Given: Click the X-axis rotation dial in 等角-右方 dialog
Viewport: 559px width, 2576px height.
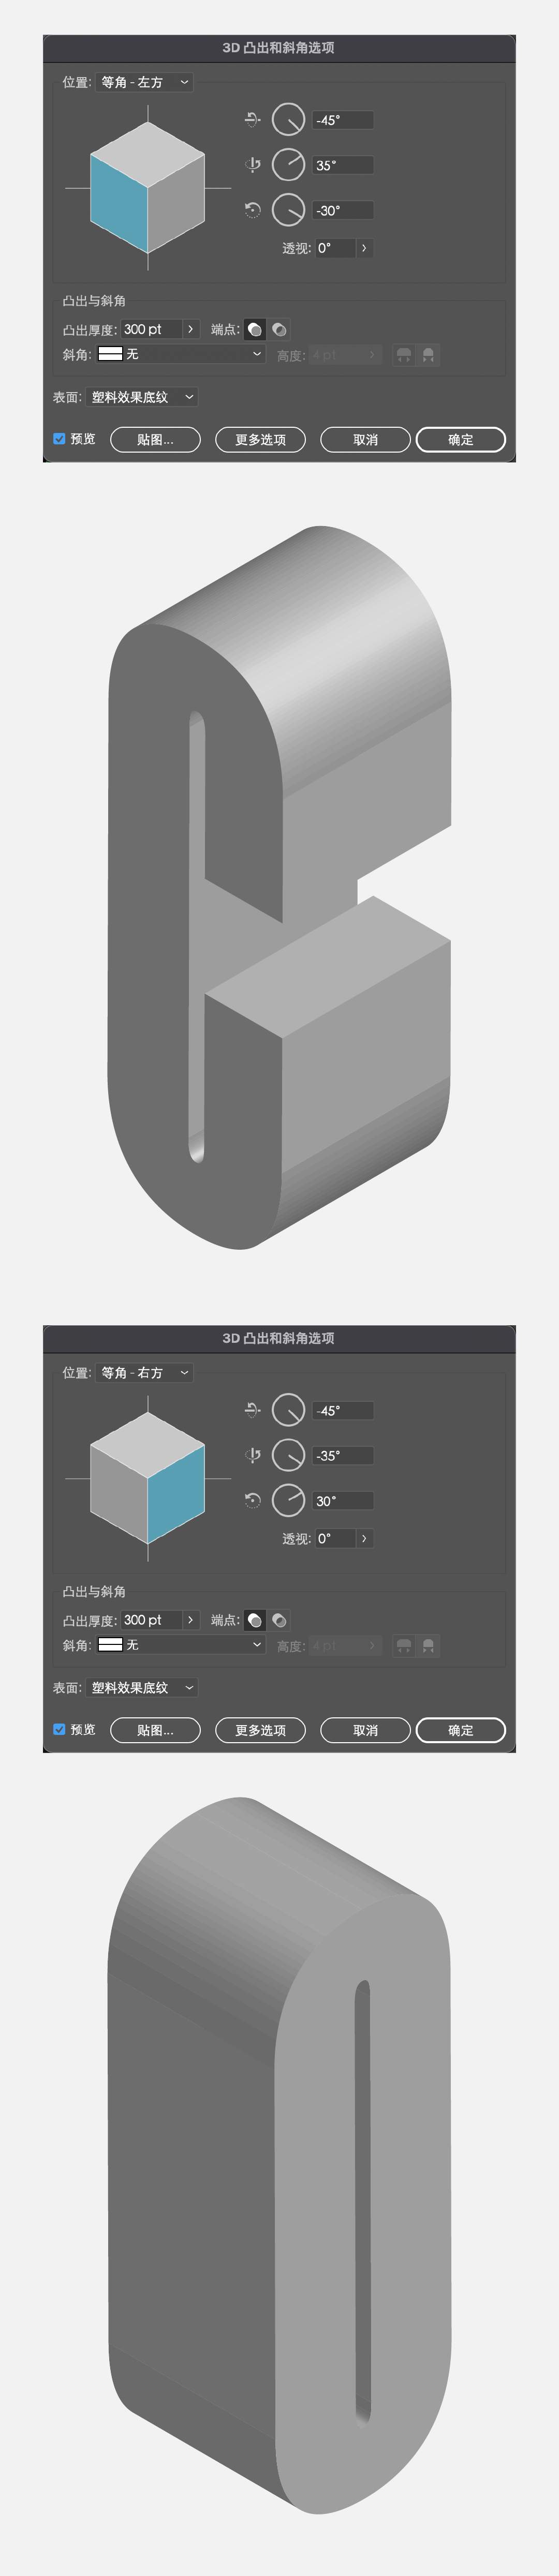Looking at the screenshot, I should tap(288, 1410).
